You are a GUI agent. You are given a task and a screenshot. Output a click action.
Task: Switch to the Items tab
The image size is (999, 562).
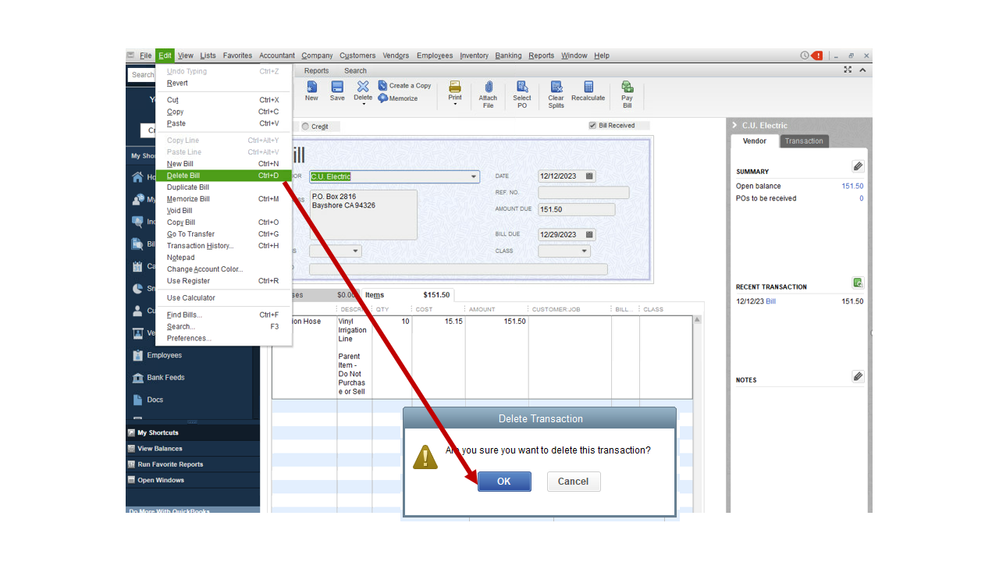[x=375, y=295]
